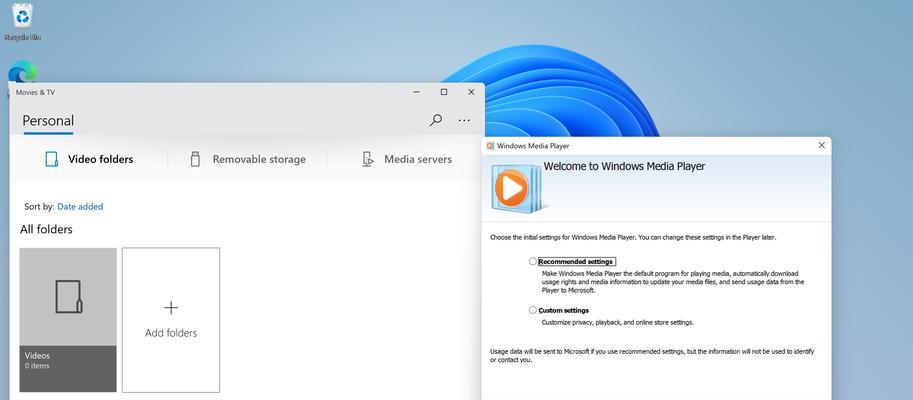
Task: Click the '0 items' text on Videos tile
Action: (37, 366)
